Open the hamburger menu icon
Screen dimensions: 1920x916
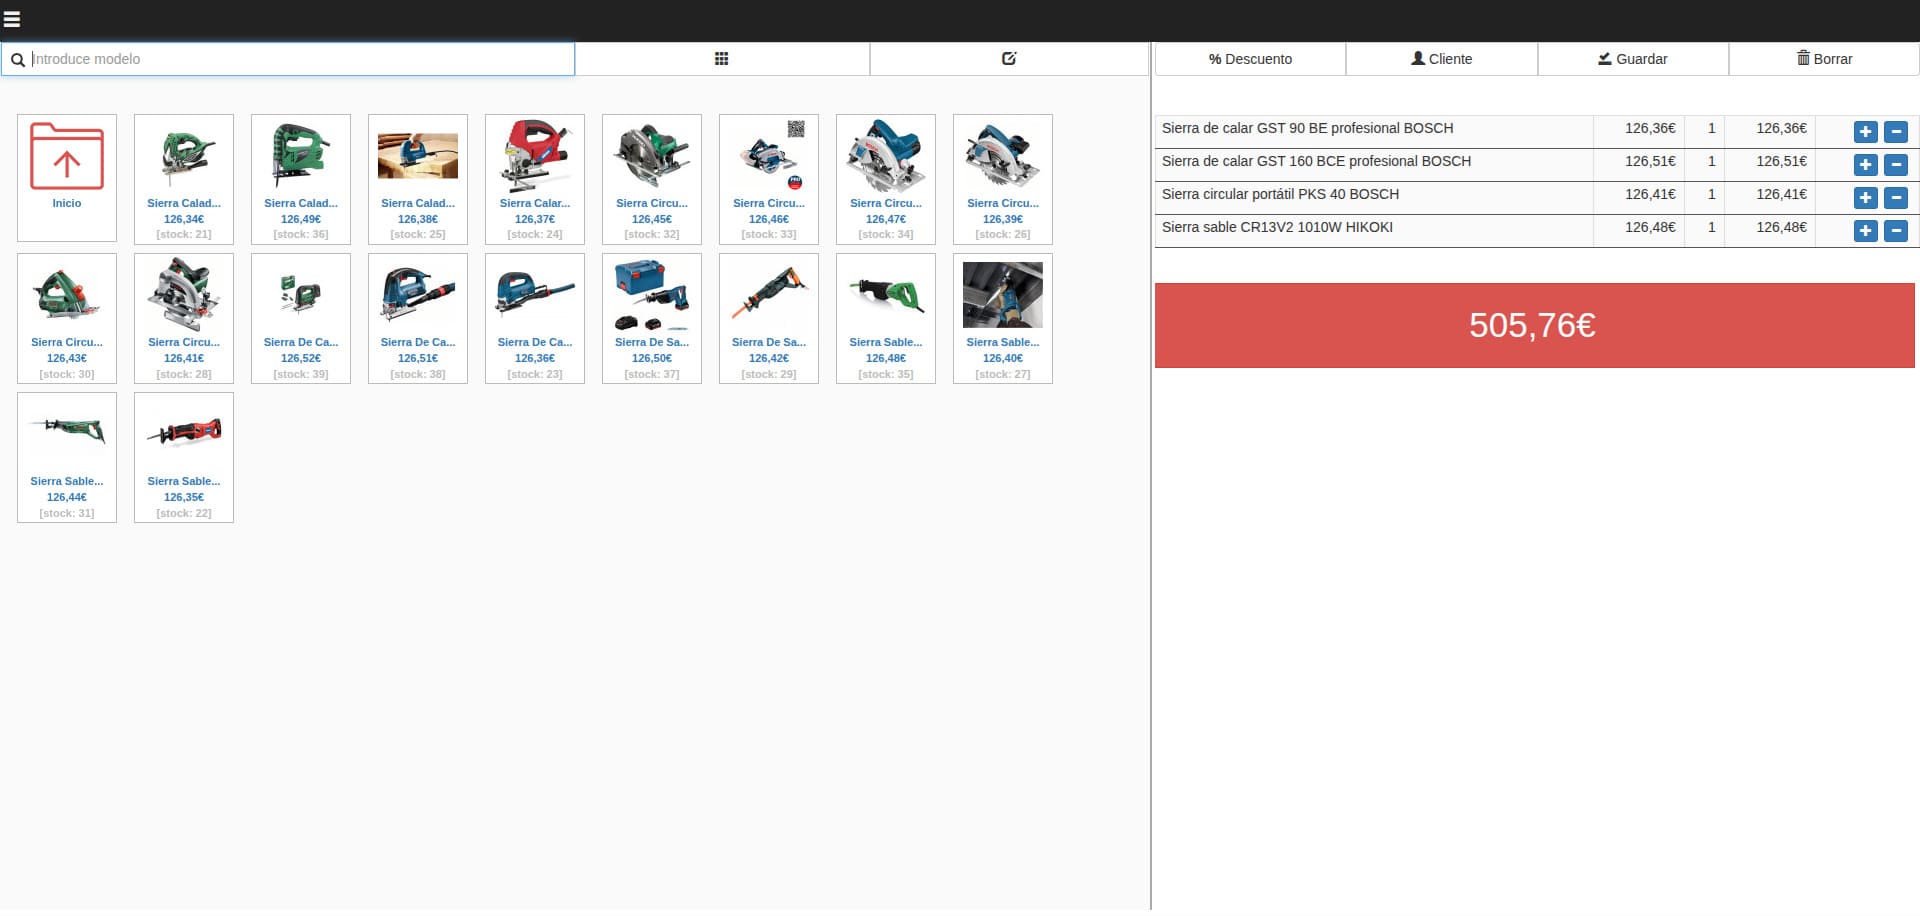pyautogui.click(x=12, y=19)
